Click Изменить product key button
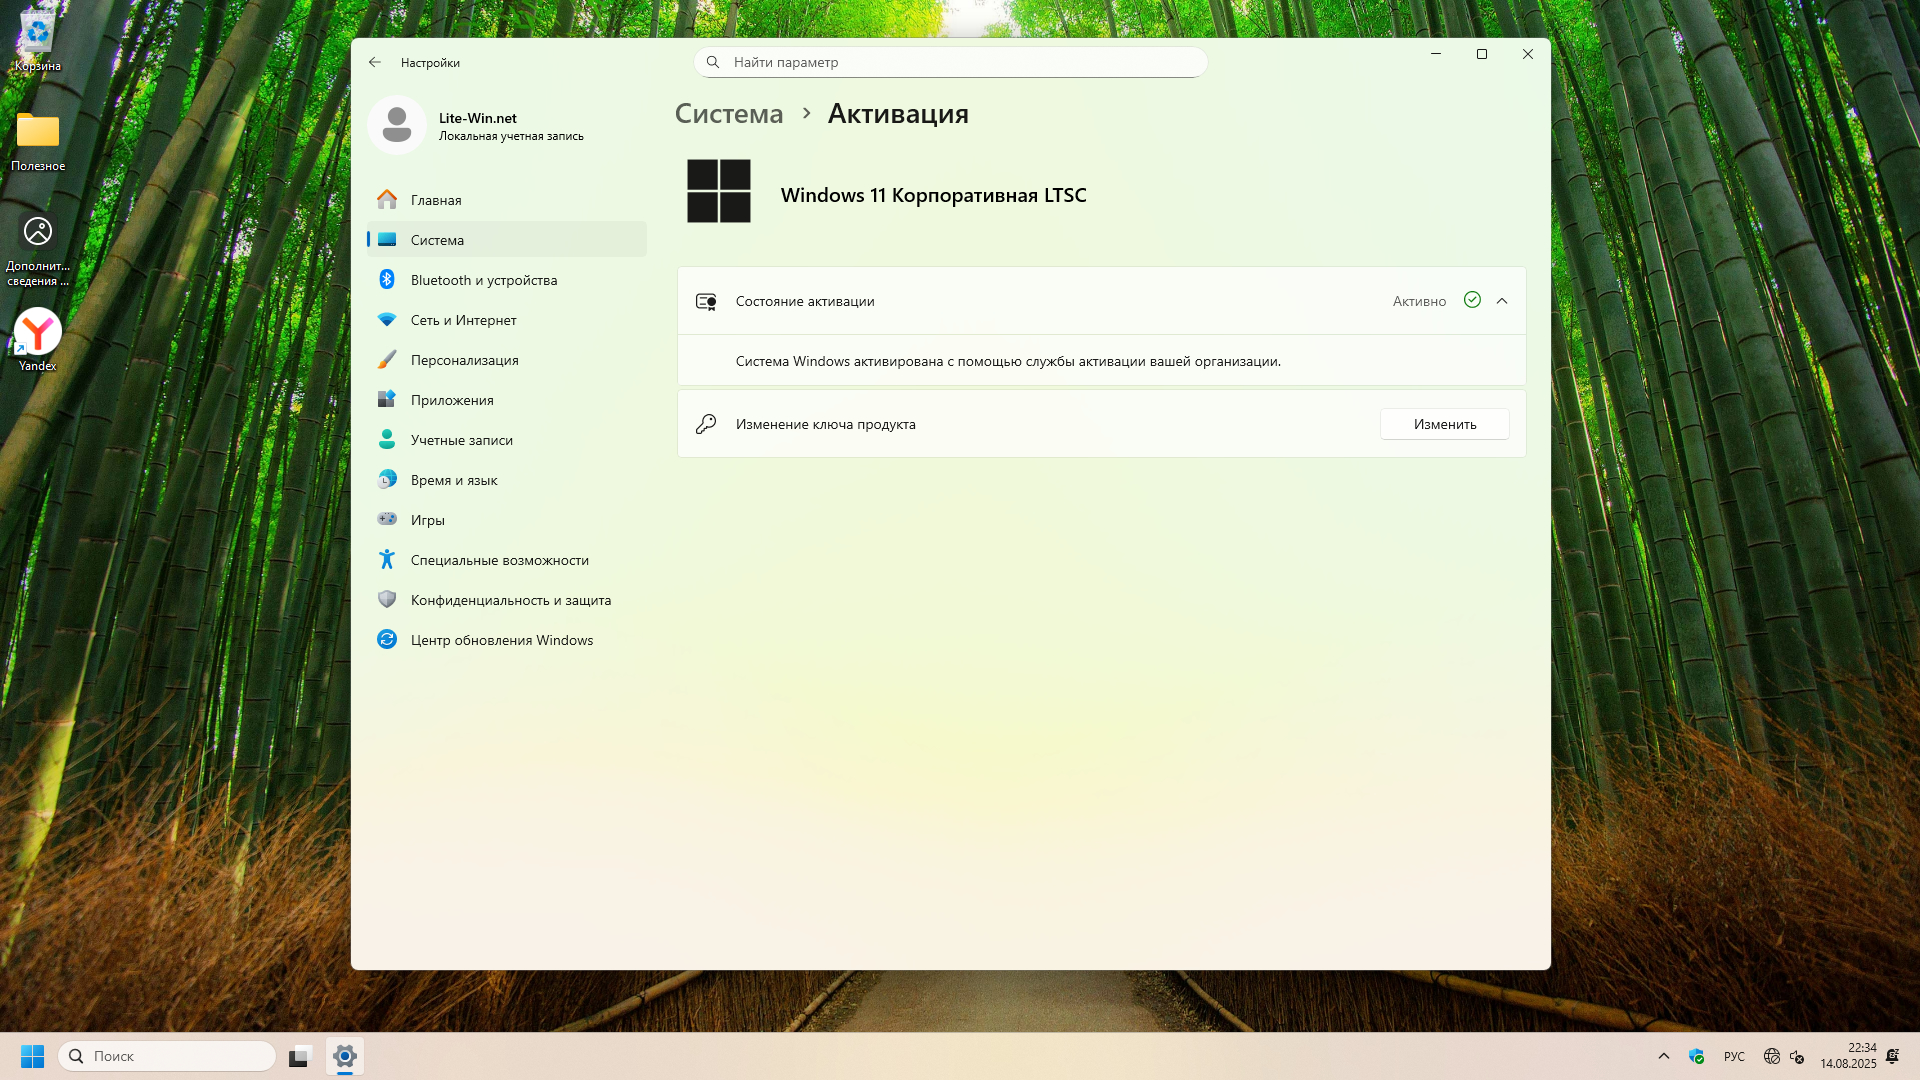 coord(1444,424)
